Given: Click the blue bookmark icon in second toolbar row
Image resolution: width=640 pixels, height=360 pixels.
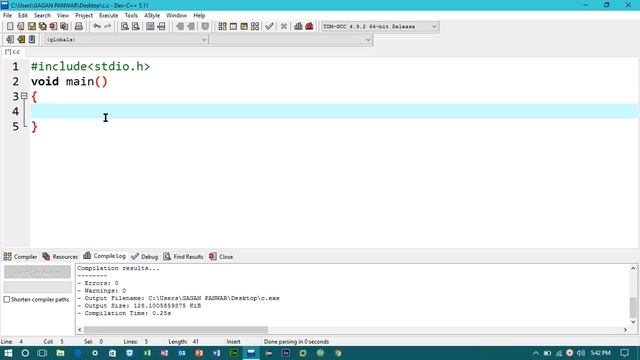Looking at the screenshot, I should pos(32,40).
